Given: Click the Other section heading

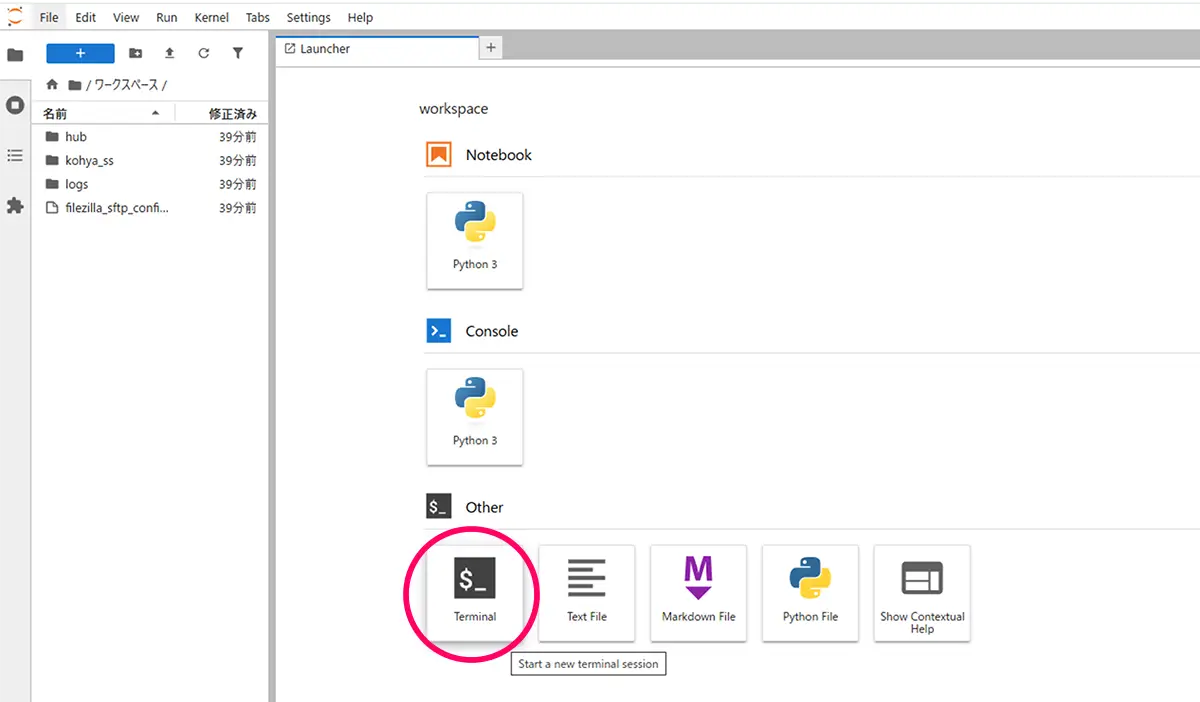Looking at the screenshot, I should point(484,507).
